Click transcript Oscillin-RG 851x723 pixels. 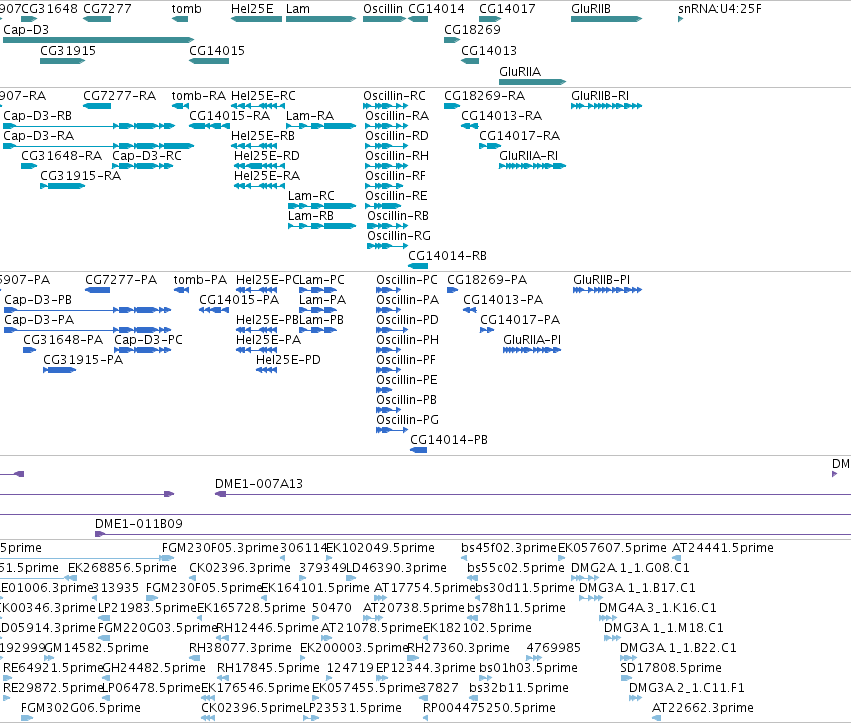click(399, 236)
